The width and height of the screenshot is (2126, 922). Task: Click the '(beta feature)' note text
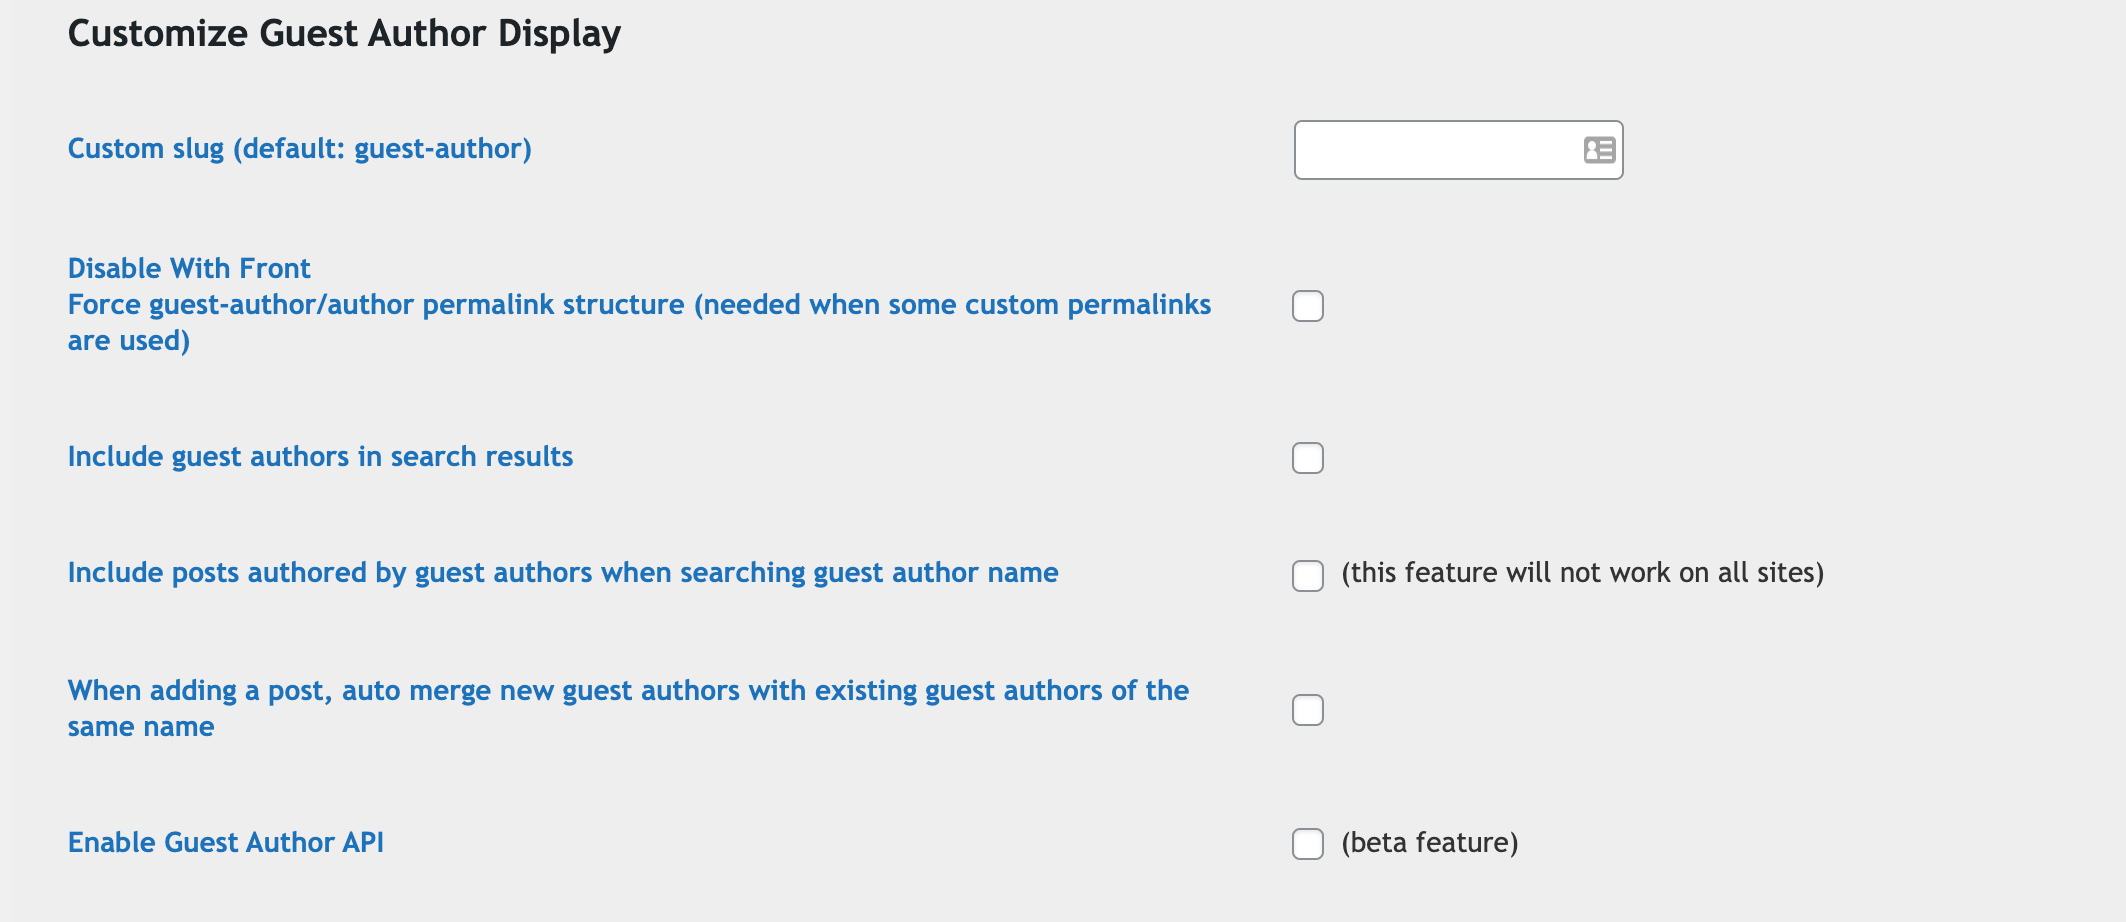1430,843
